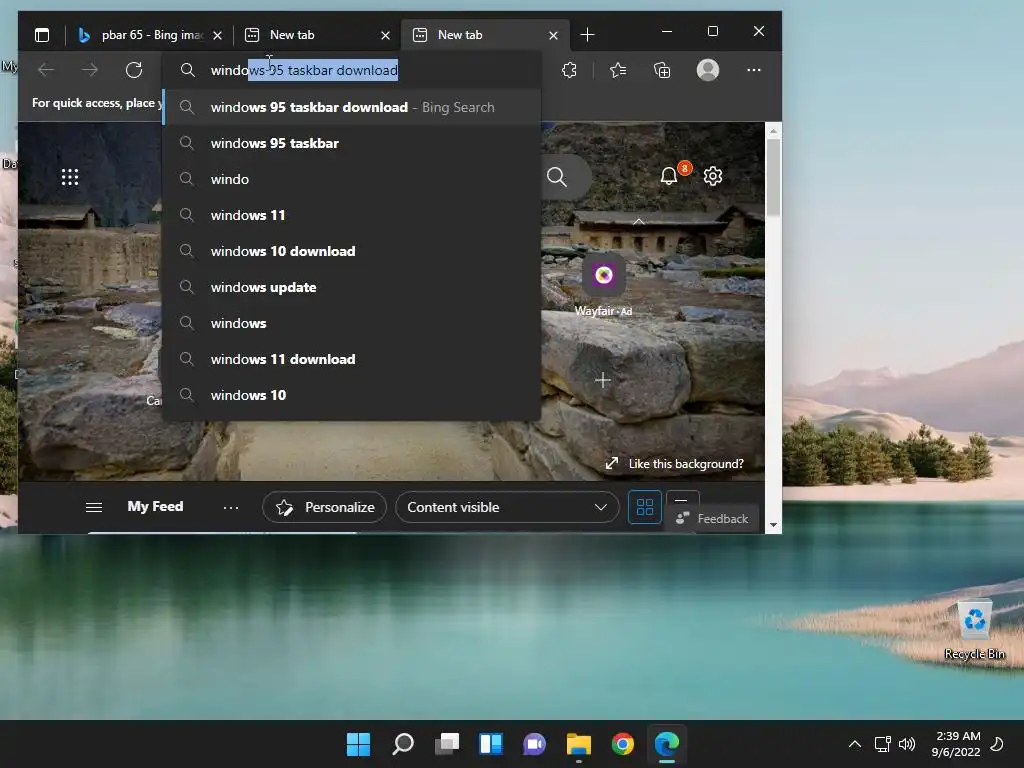Click the page search magnifier button
The image size is (1024, 768).
coord(557,177)
